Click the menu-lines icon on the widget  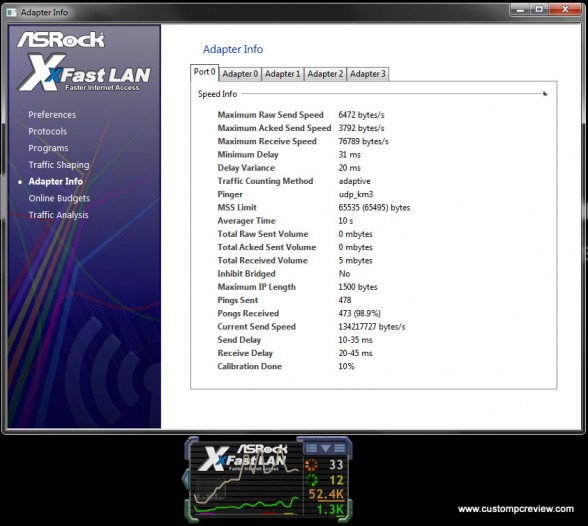[339, 448]
